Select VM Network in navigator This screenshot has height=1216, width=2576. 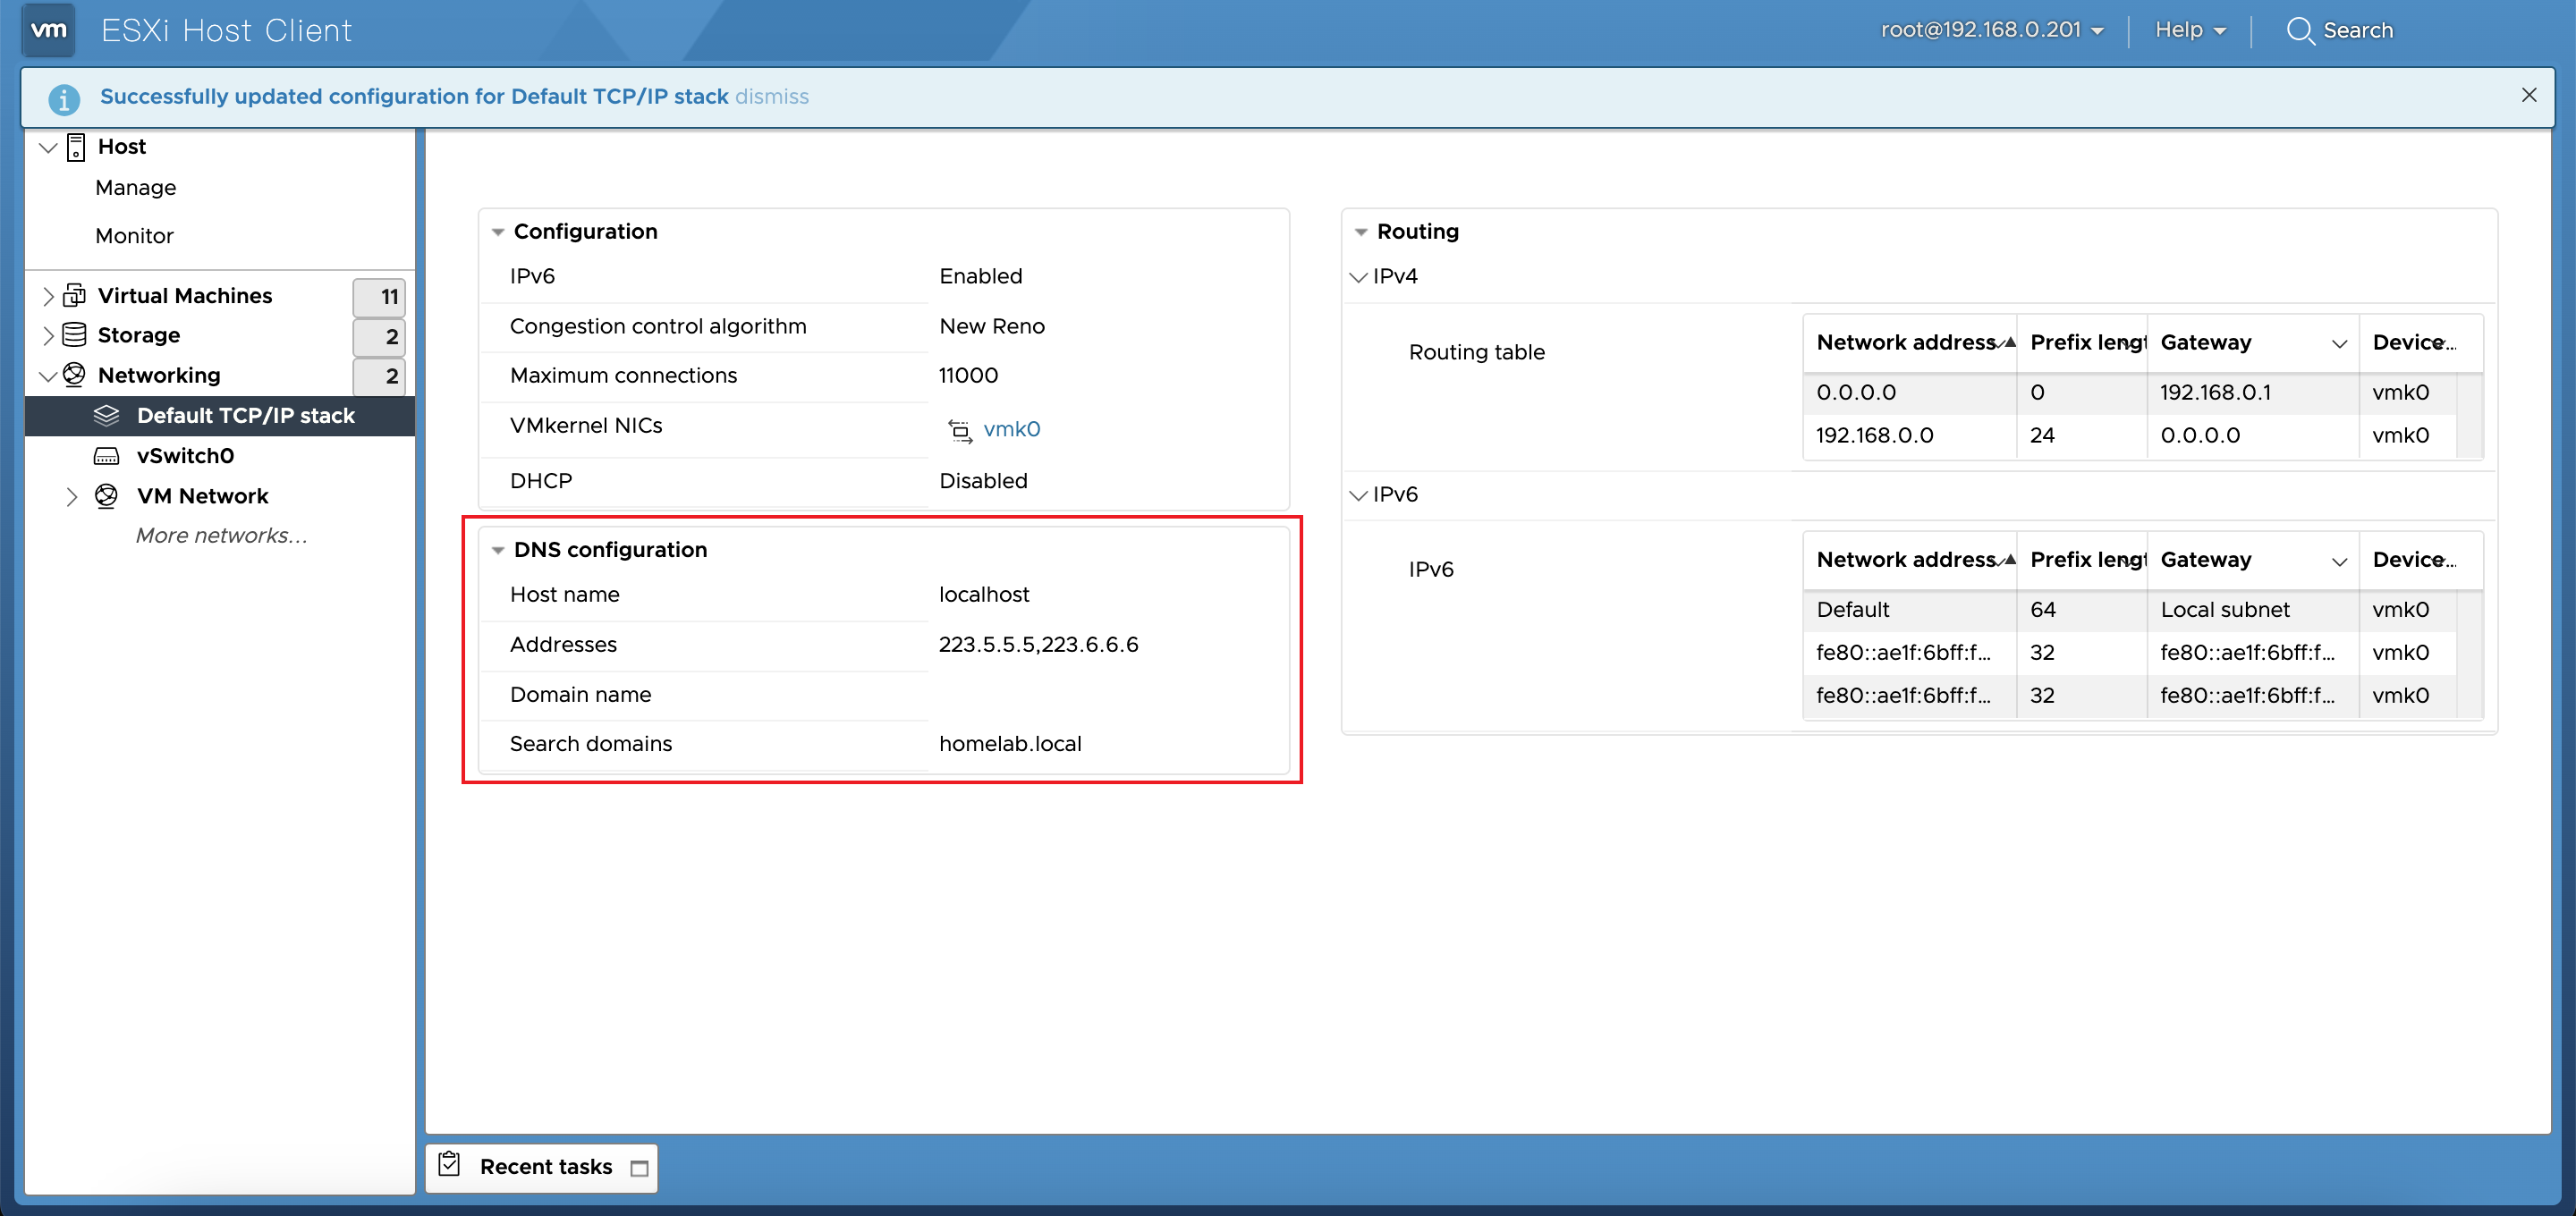tap(202, 496)
